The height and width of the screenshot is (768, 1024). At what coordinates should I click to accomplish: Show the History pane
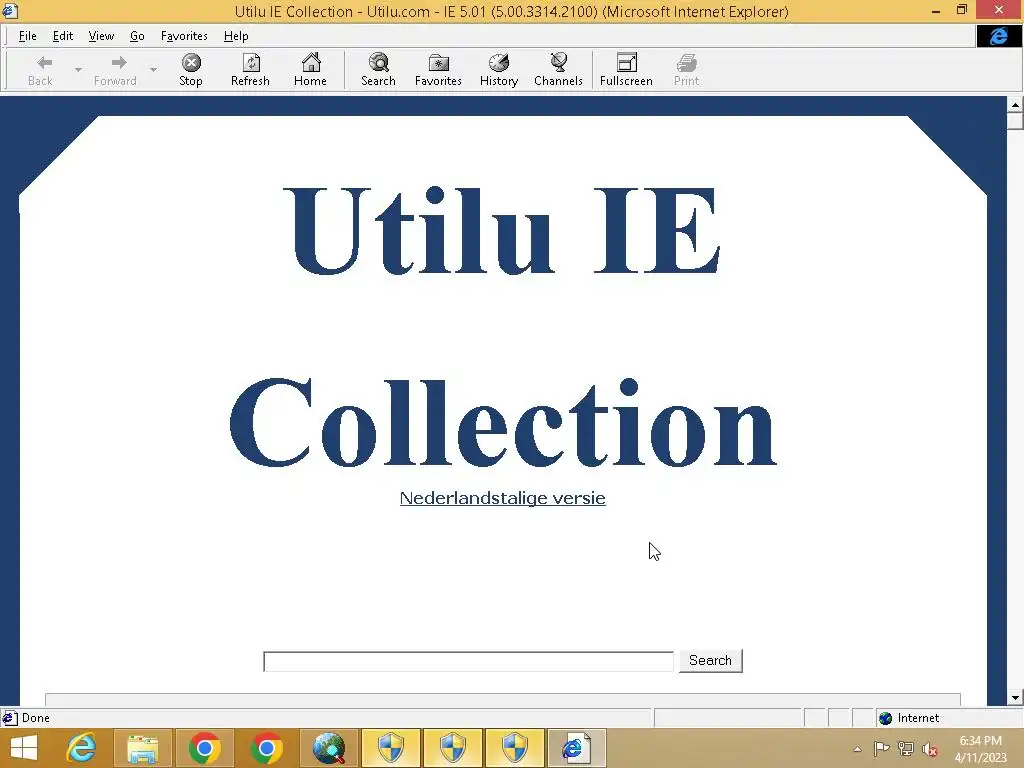[x=499, y=70]
